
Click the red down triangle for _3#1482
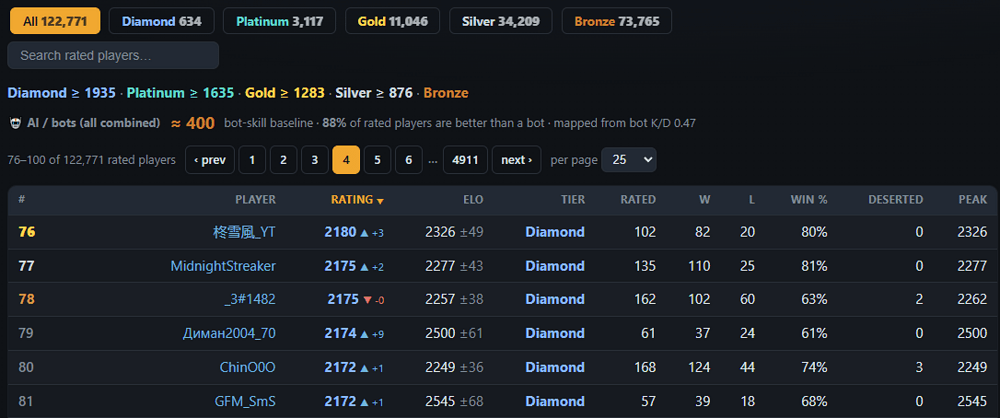(367, 300)
